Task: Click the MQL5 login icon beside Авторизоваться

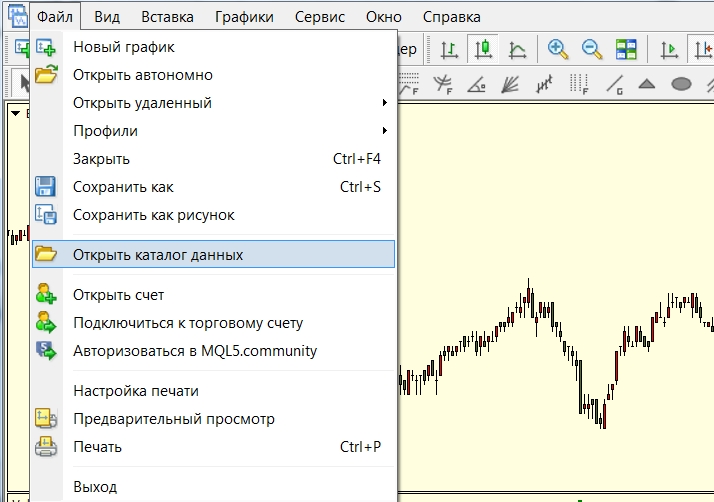Action: (46, 350)
